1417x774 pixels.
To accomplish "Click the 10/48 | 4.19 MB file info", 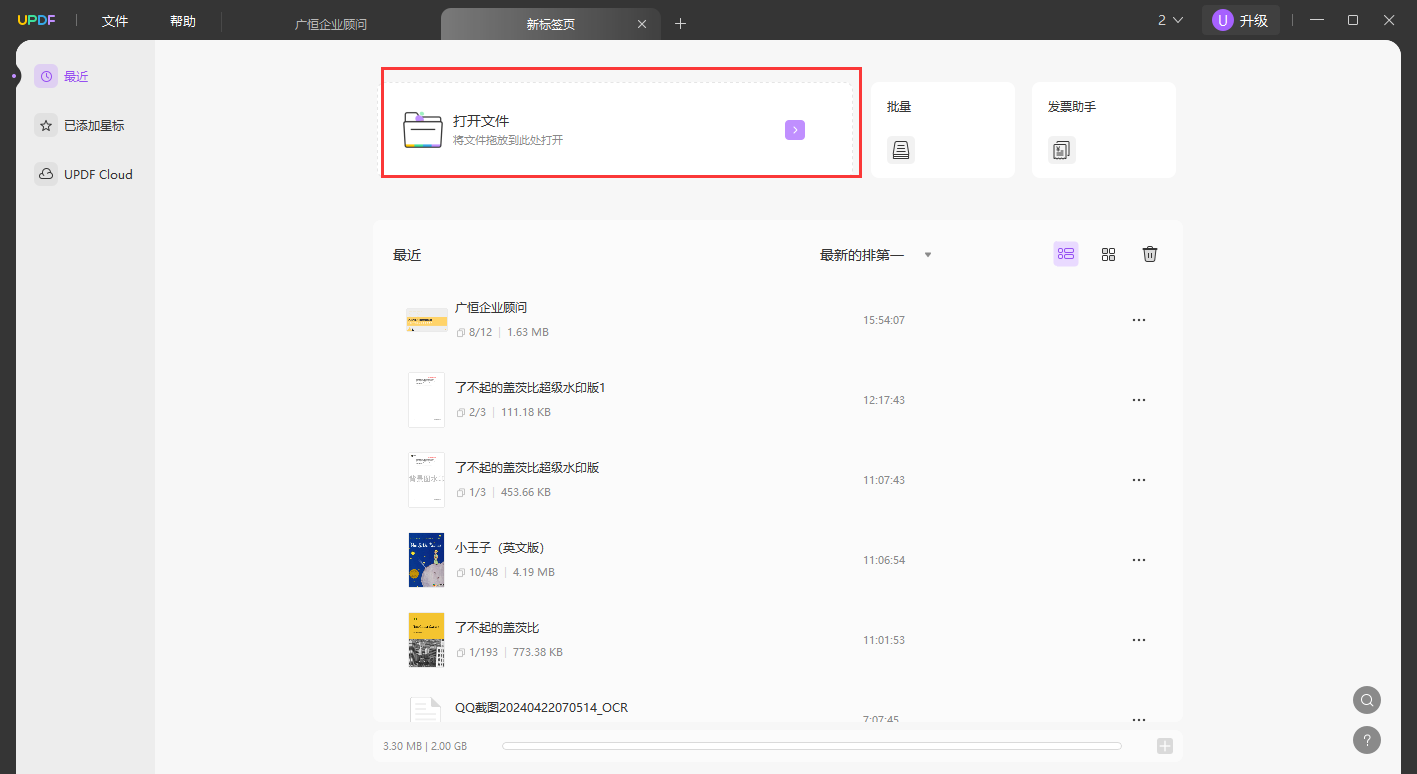I will [x=505, y=572].
